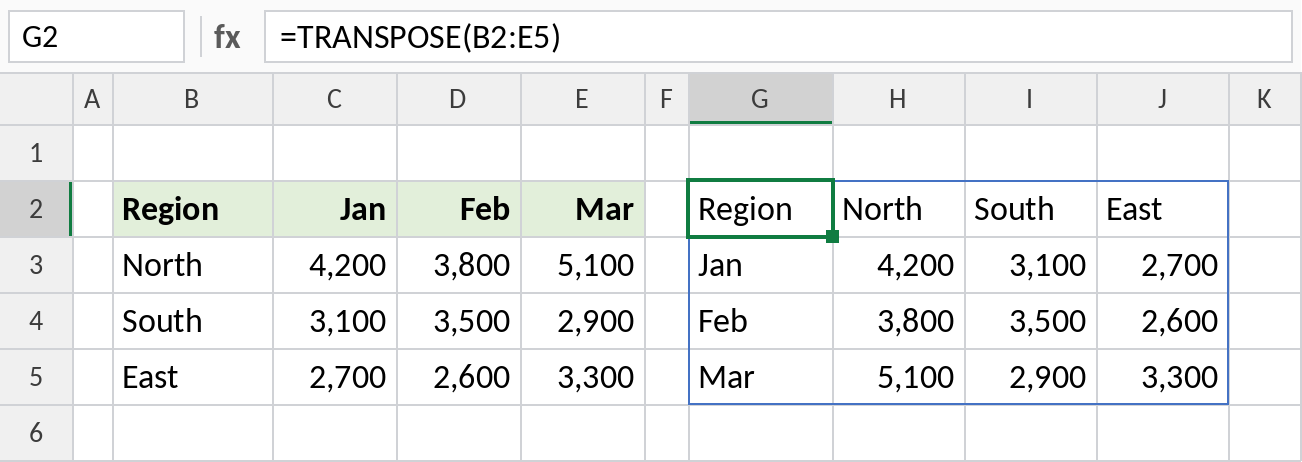Click cell J4 with 2,600
Image resolution: width=1302 pixels, height=462 pixels.
pos(1163,321)
